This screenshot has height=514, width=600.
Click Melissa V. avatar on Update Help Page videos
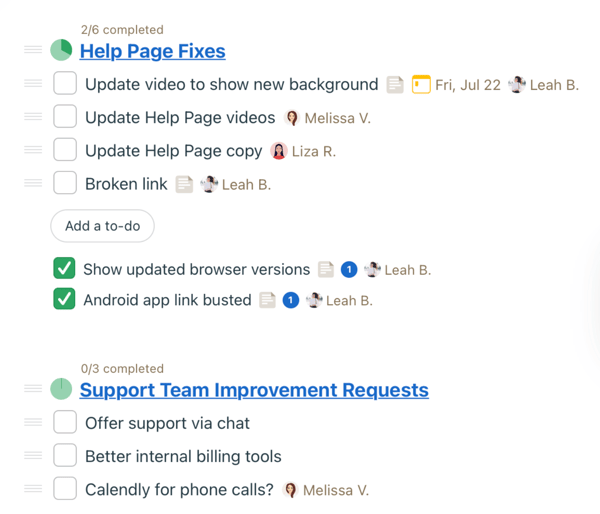pos(292,118)
